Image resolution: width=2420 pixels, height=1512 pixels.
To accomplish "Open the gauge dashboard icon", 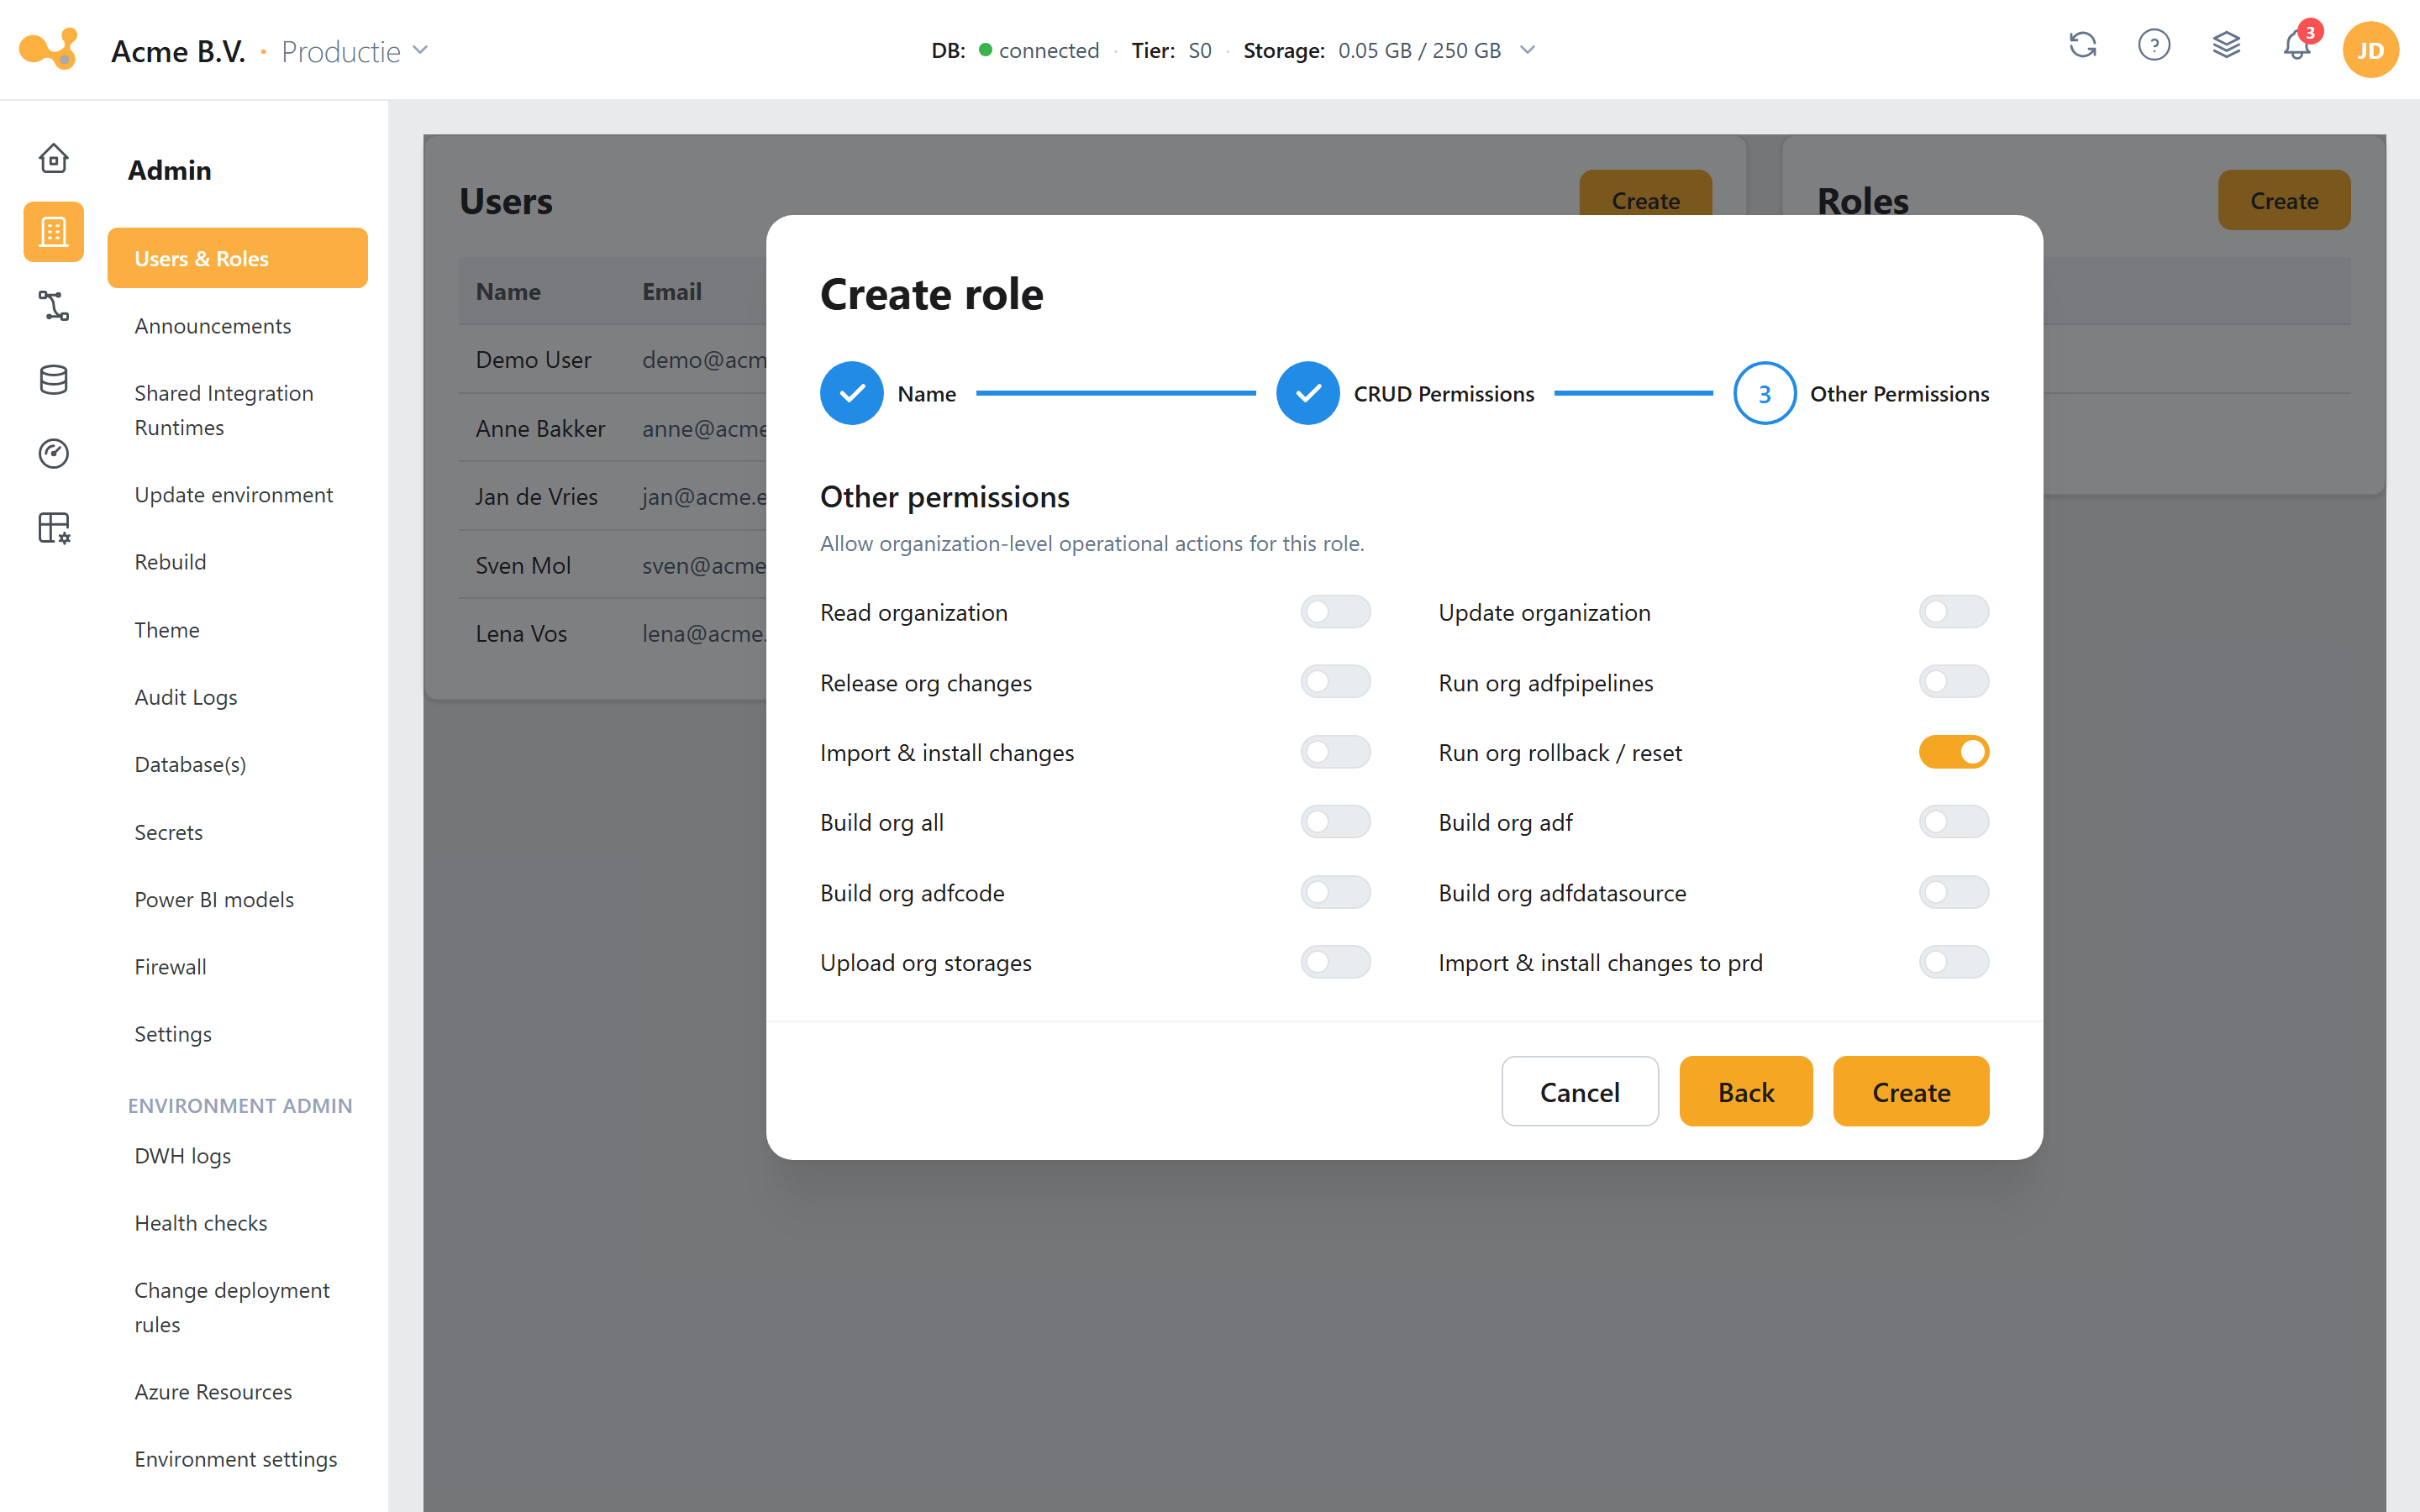I will tap(53, 454).
